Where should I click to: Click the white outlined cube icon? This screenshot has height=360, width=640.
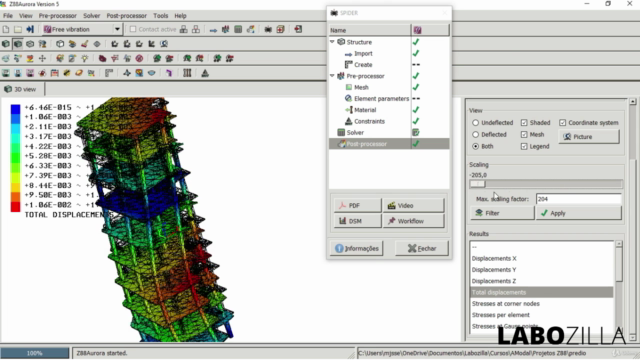point(60,44)
